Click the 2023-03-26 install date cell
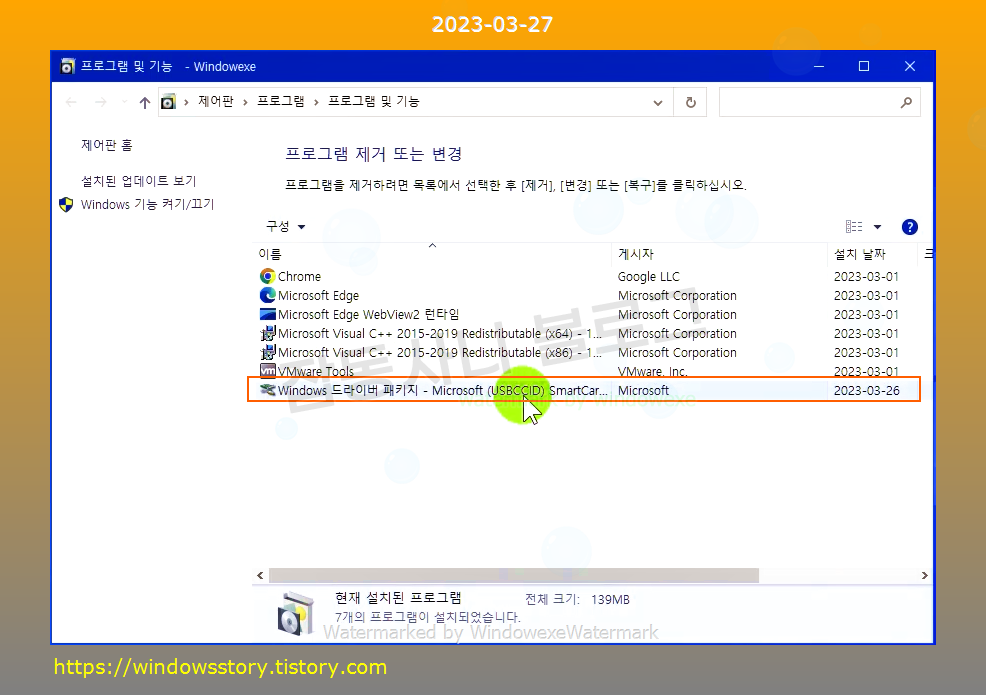This screenshot has height=695, width=986. point(867,391)
